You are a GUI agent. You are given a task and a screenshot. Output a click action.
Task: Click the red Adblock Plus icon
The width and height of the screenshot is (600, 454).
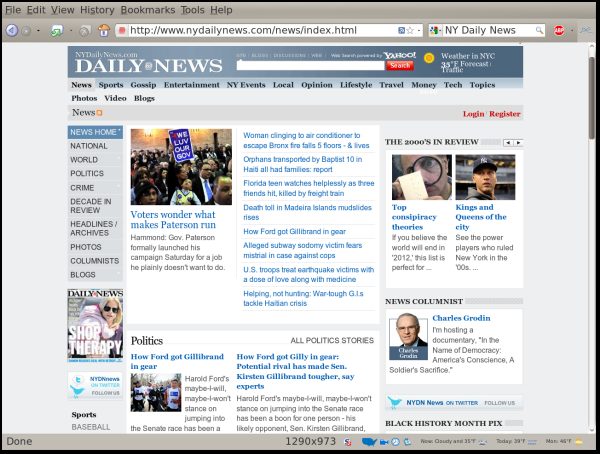click(559, 31)
